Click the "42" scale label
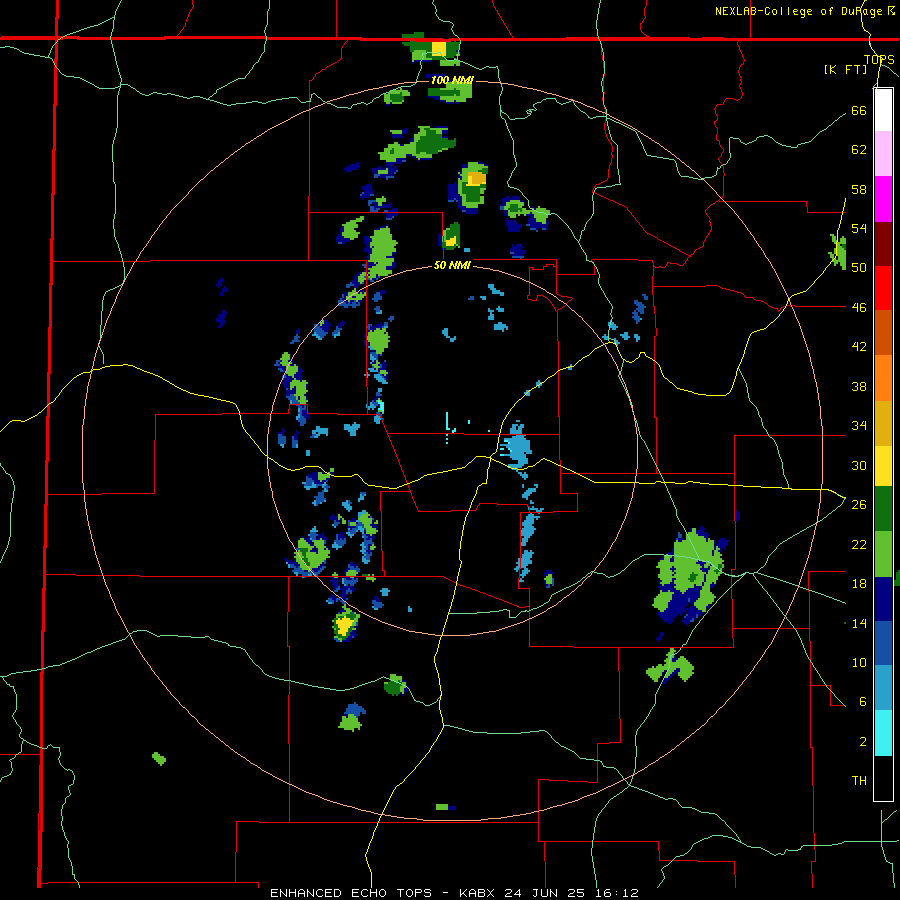Screen dimensions: 900x900 [859, 347]
